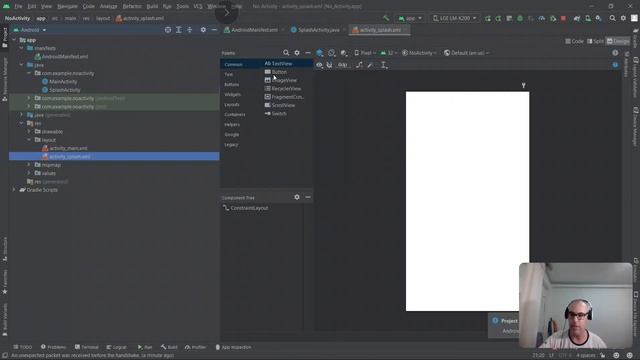Open the NoActivity theme dropdown

click(419, 53)
